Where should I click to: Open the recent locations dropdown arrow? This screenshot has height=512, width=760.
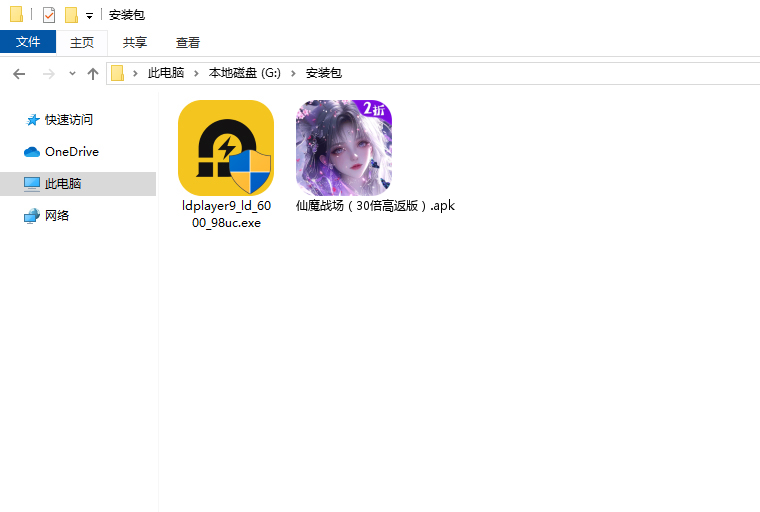(x=72, y=74)
